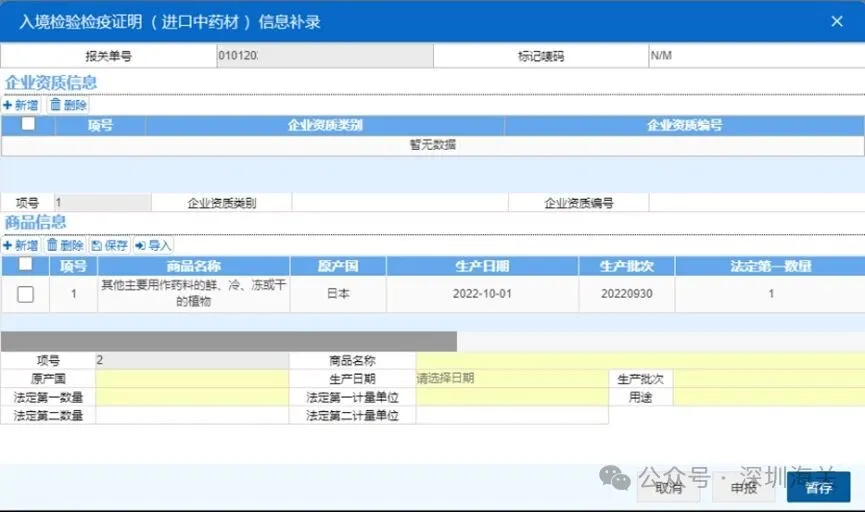Open the 企业资质类别 dropdown field

399,202
